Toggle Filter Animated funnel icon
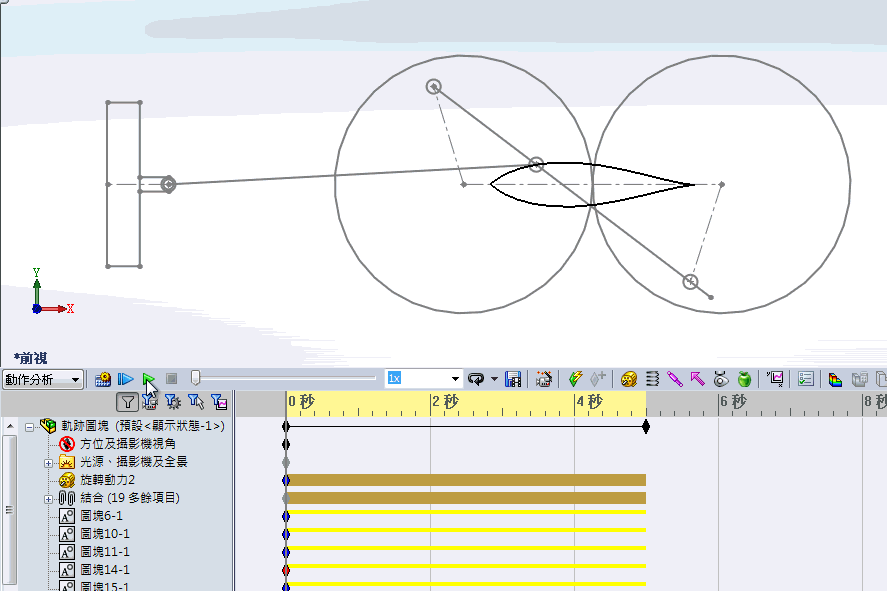This screenshot has height=591, width=887. click(x=150, y=402)
